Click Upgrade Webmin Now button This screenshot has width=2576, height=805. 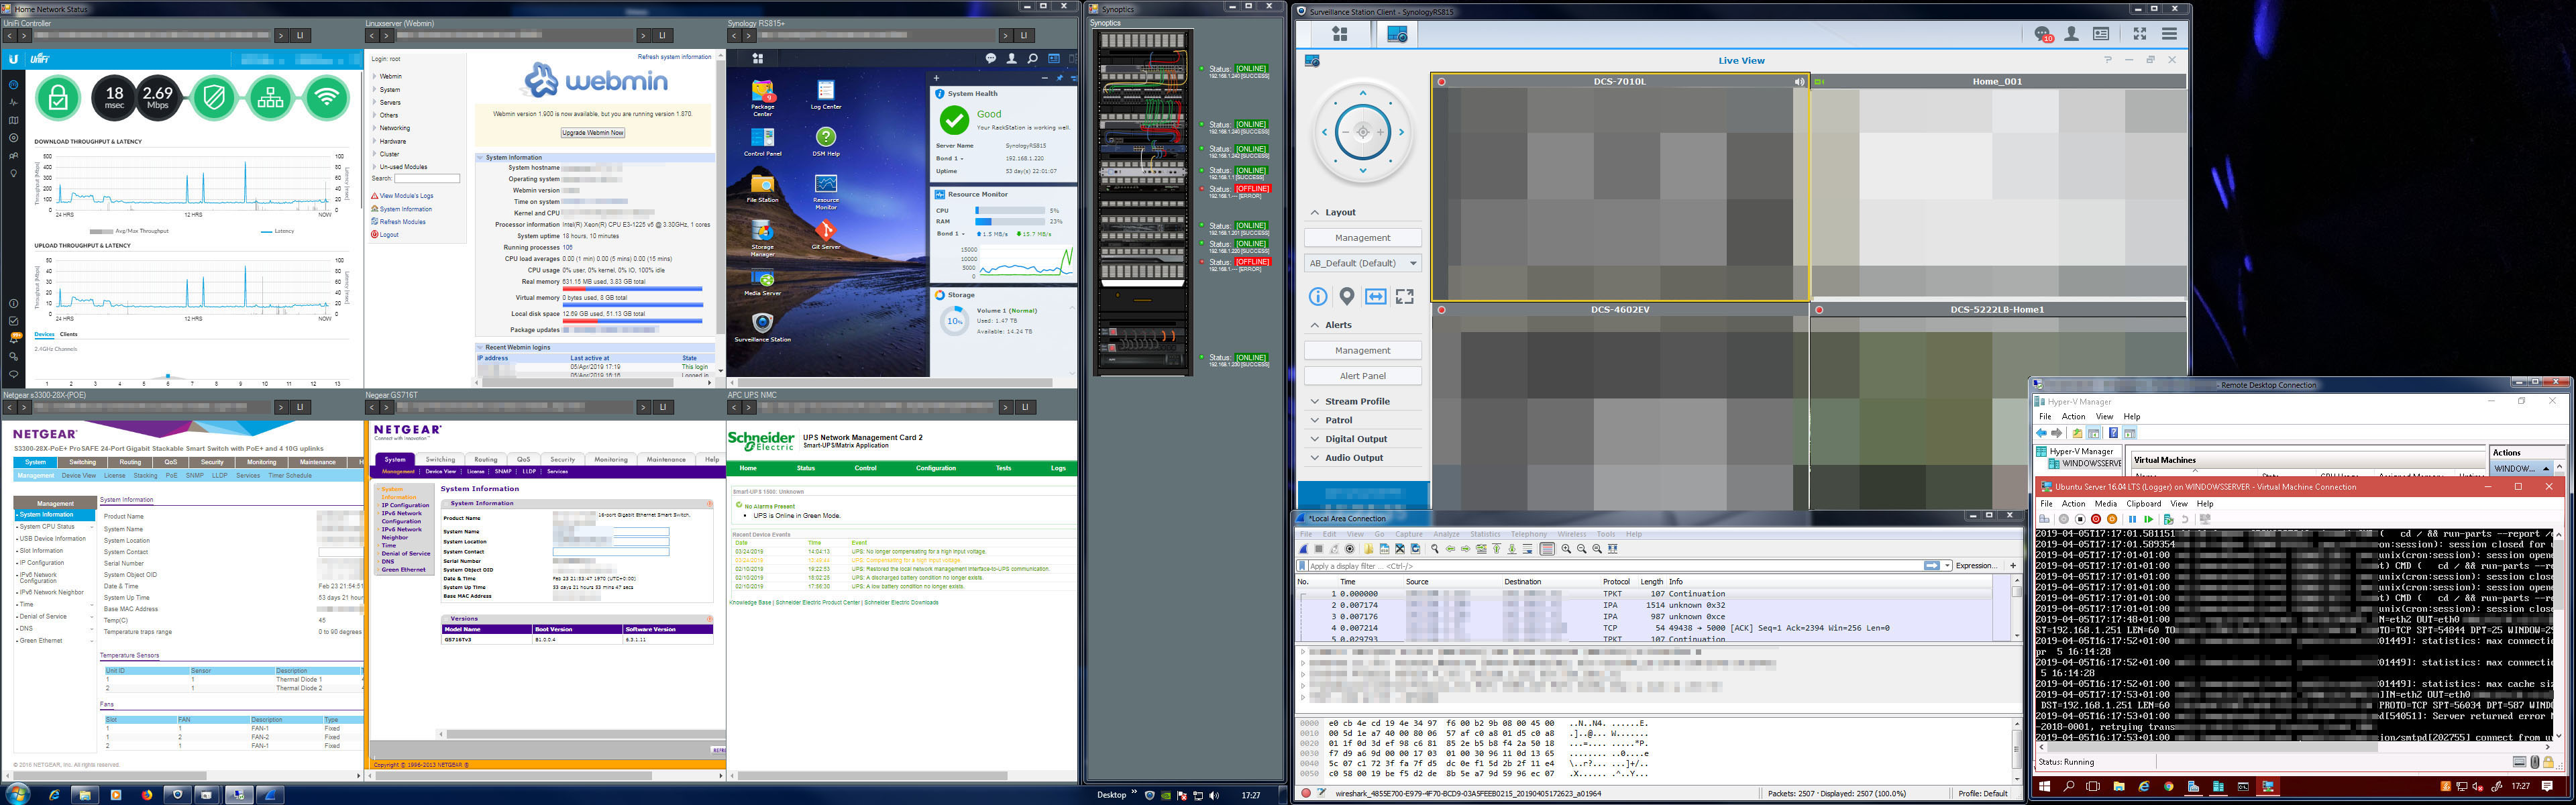593,132
